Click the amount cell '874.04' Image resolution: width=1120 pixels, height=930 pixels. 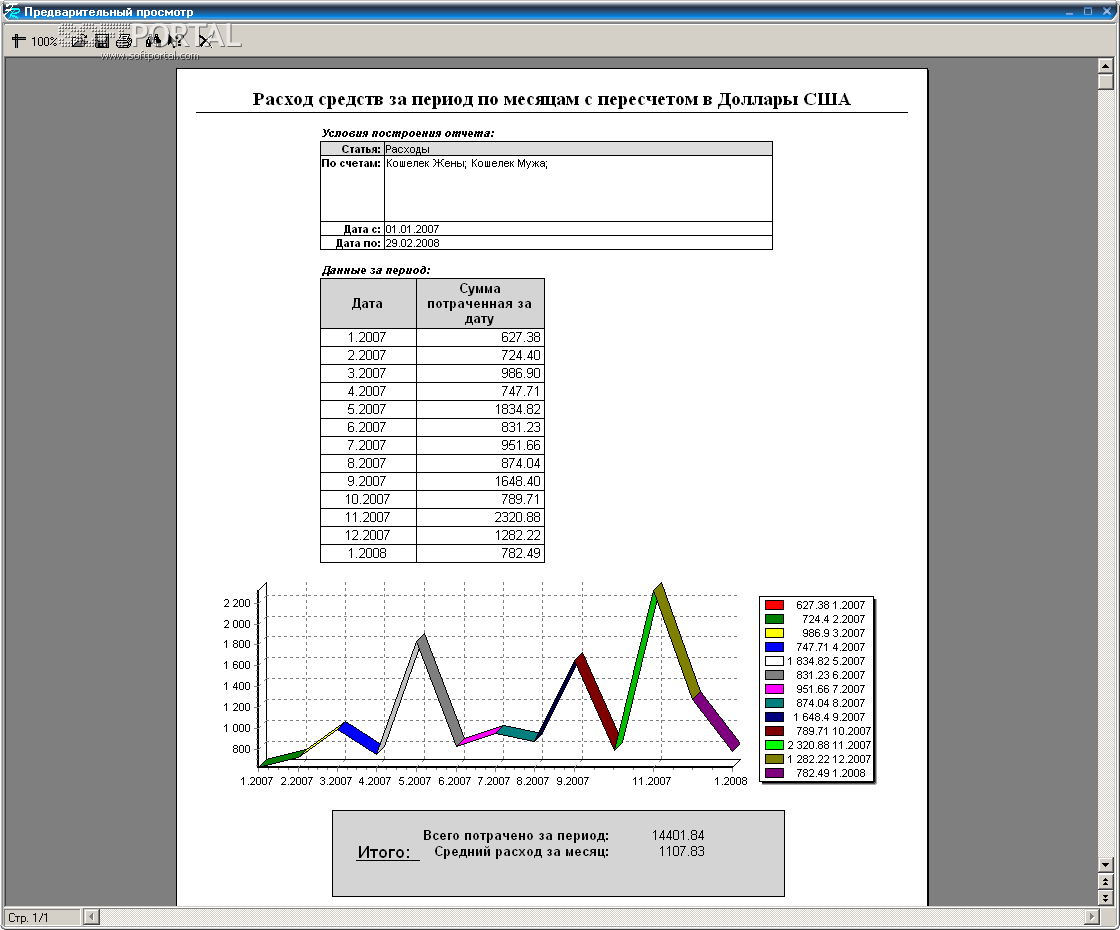tap(480, 463)
